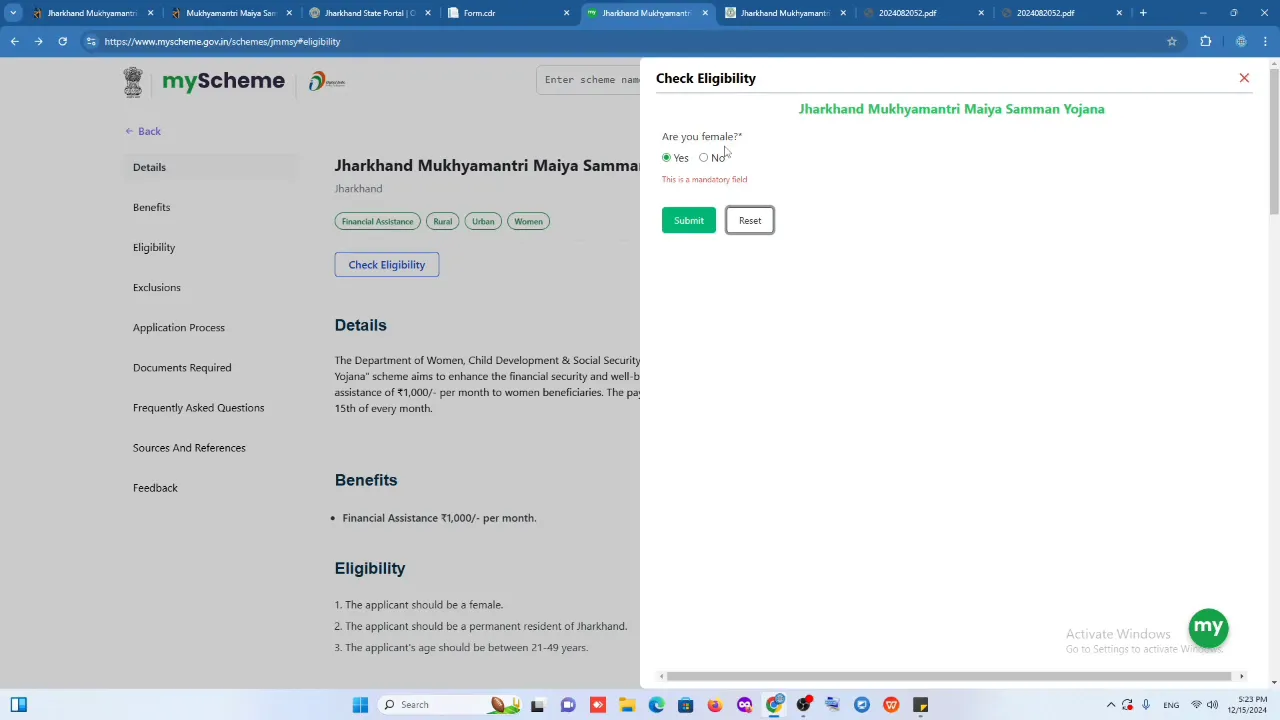Viewport: 1280px width, 720px height.
Task: Switch to Mukhyamantri Maiya Samman tab
Action: tap(230, 13)
